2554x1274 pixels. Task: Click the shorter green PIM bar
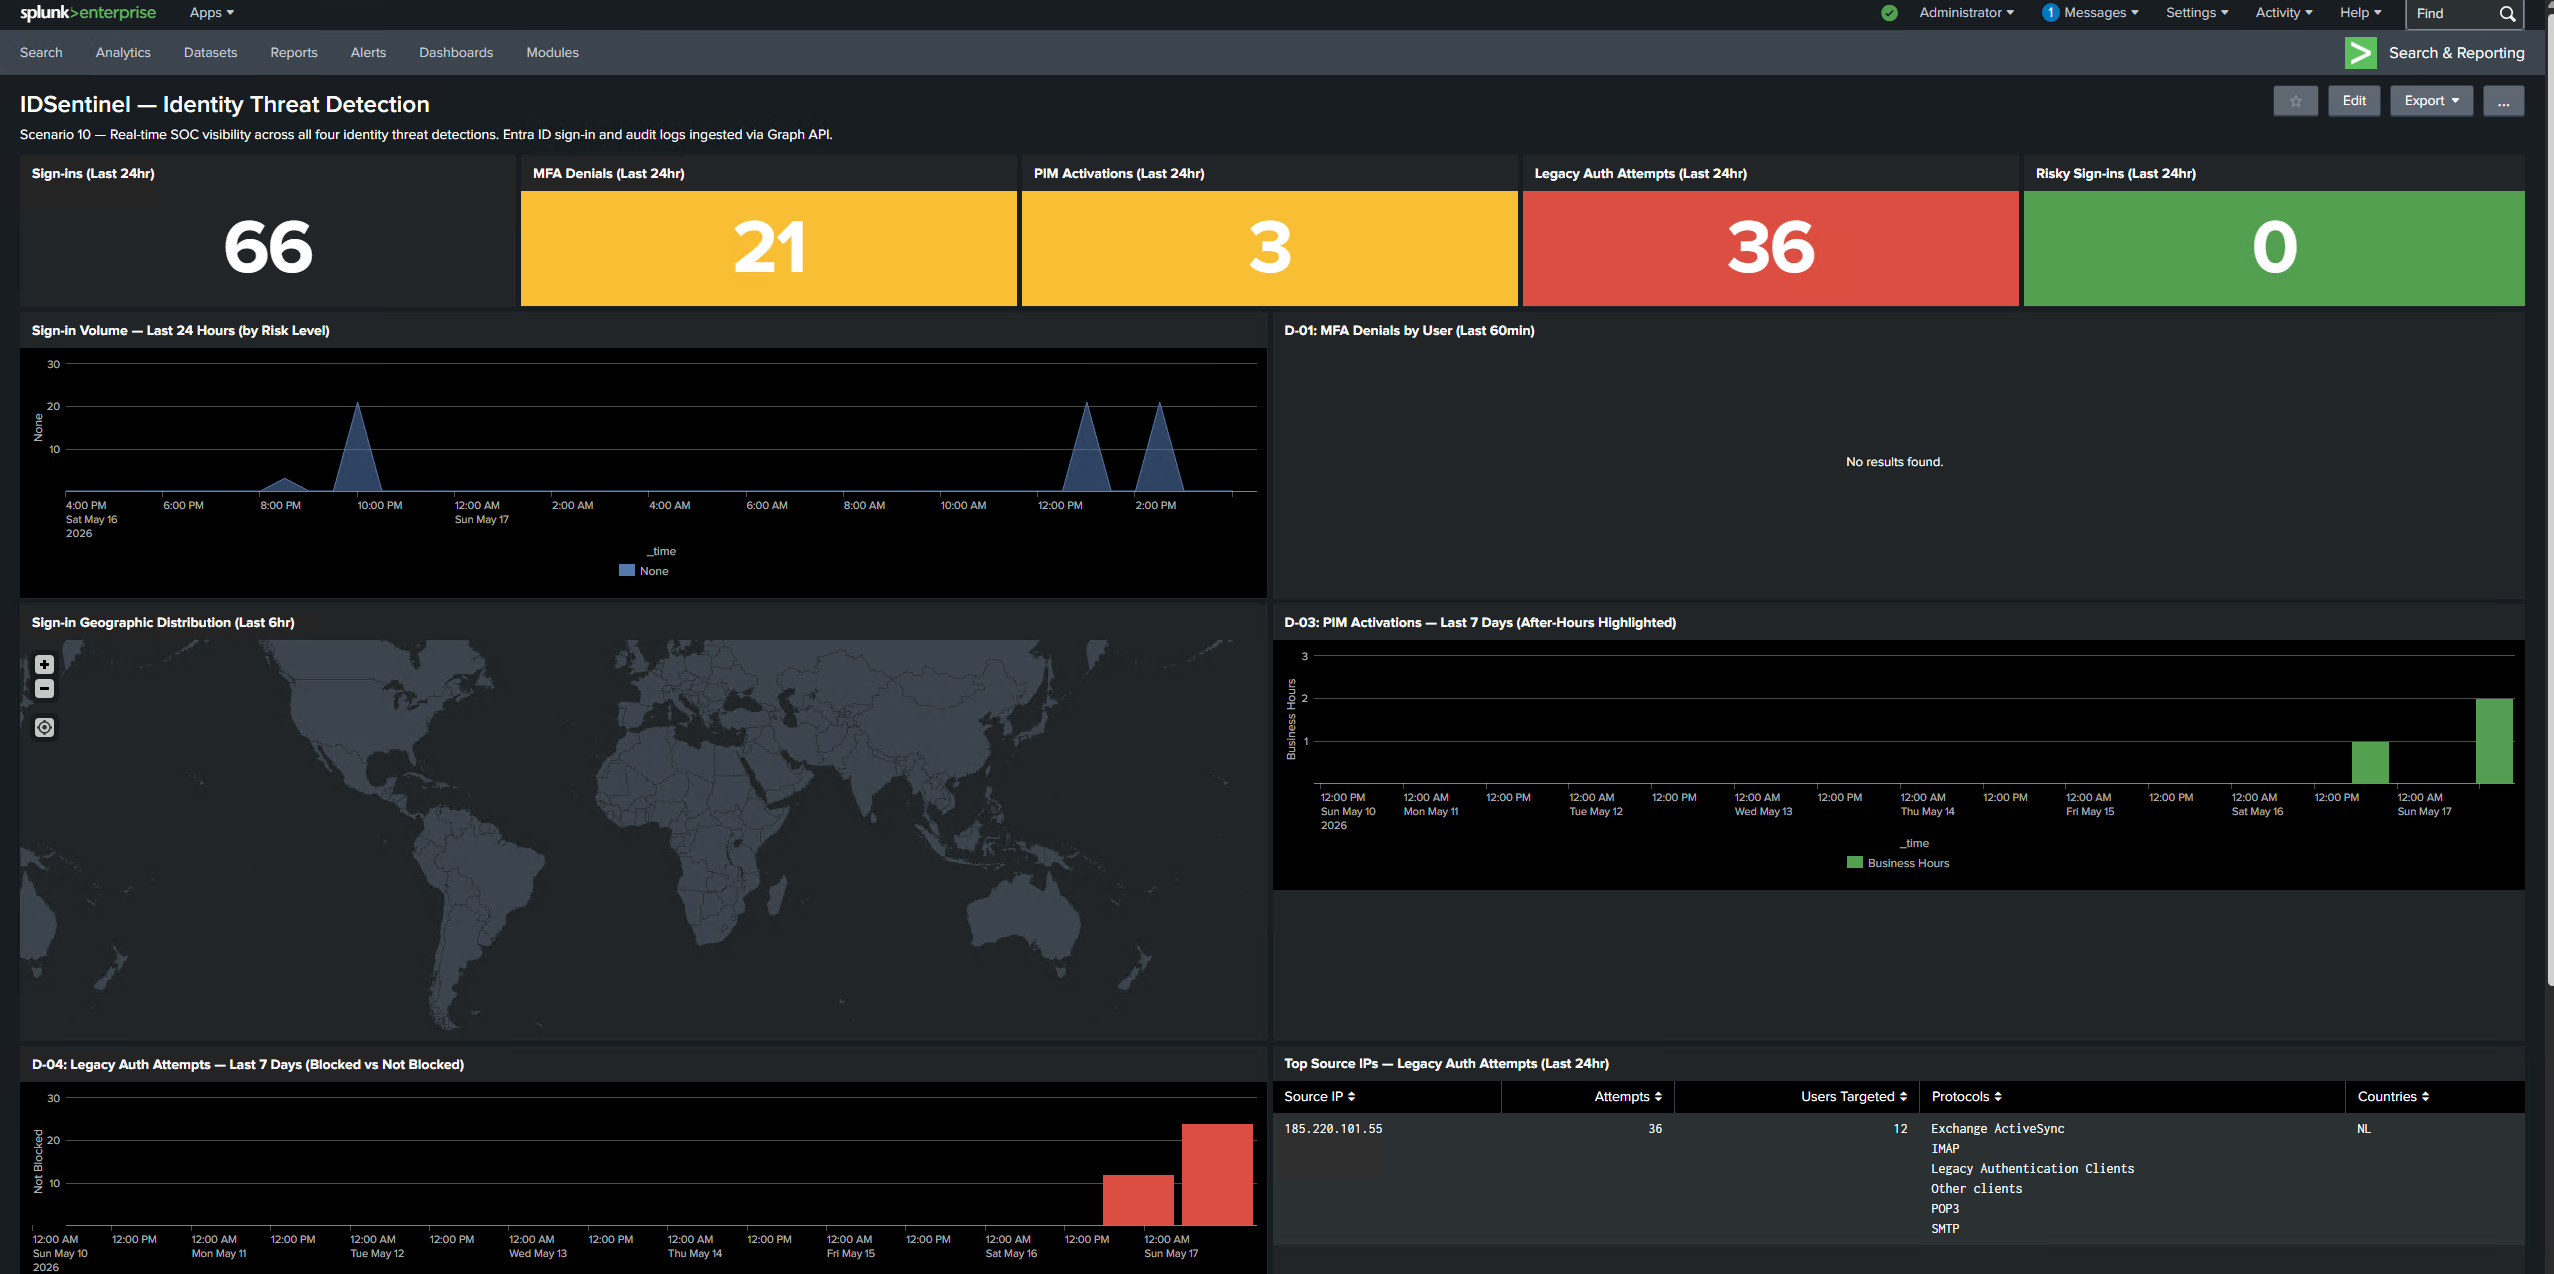[2370, 762]
